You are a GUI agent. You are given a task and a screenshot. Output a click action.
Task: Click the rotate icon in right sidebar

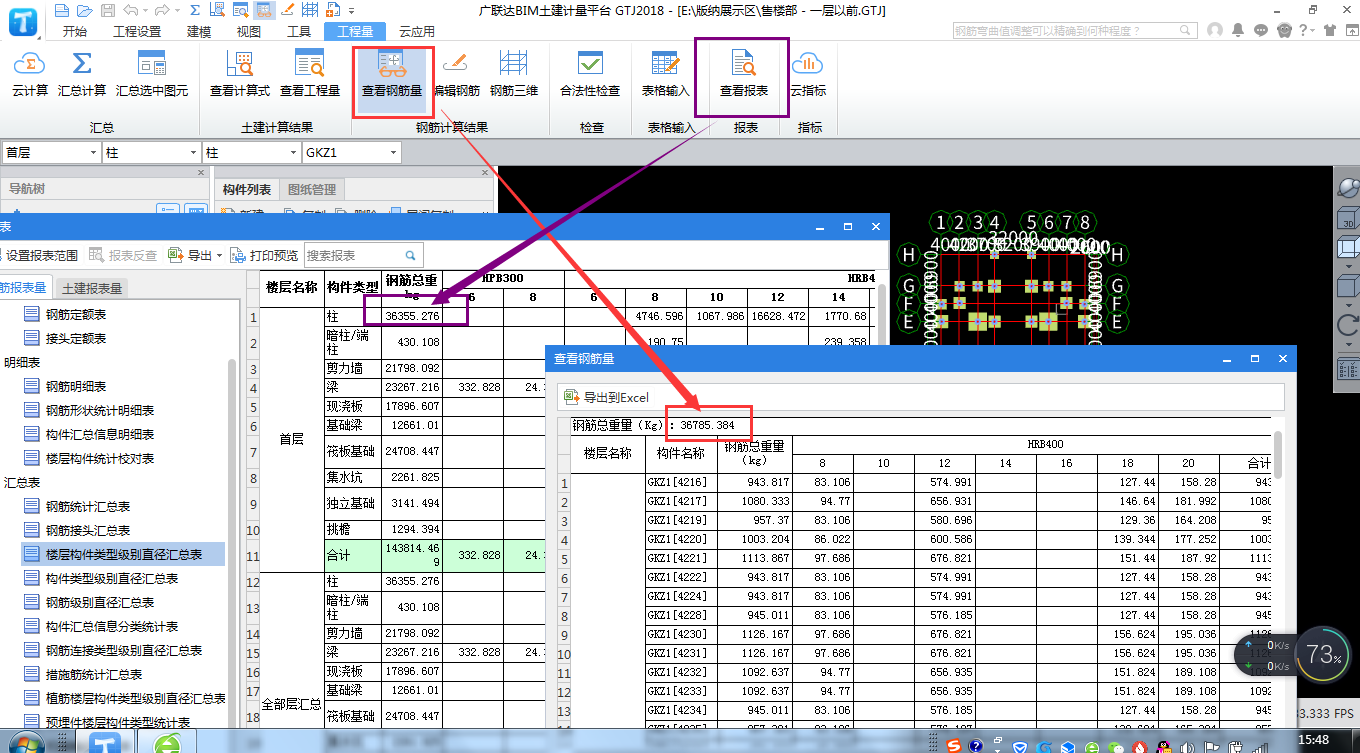click(1347, 325)
